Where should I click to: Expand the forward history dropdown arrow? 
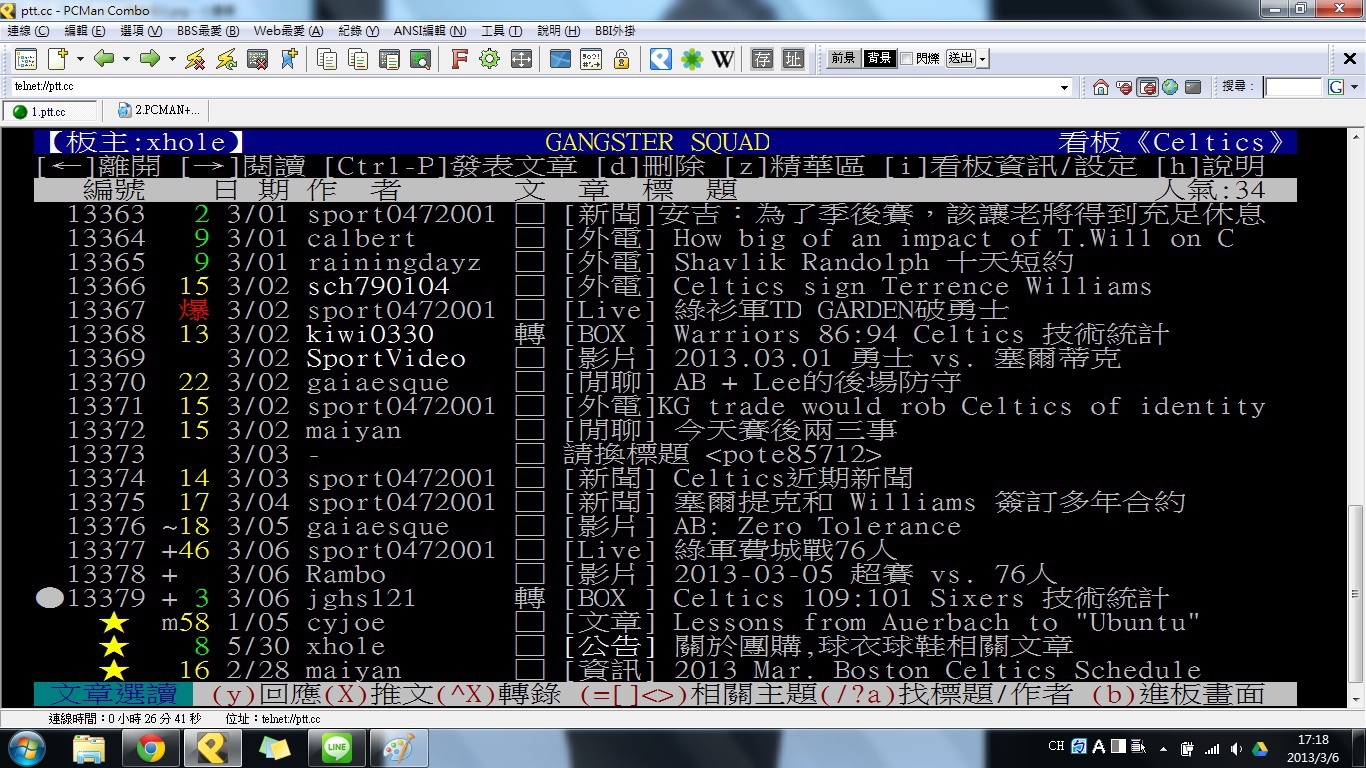coord(172,59)
